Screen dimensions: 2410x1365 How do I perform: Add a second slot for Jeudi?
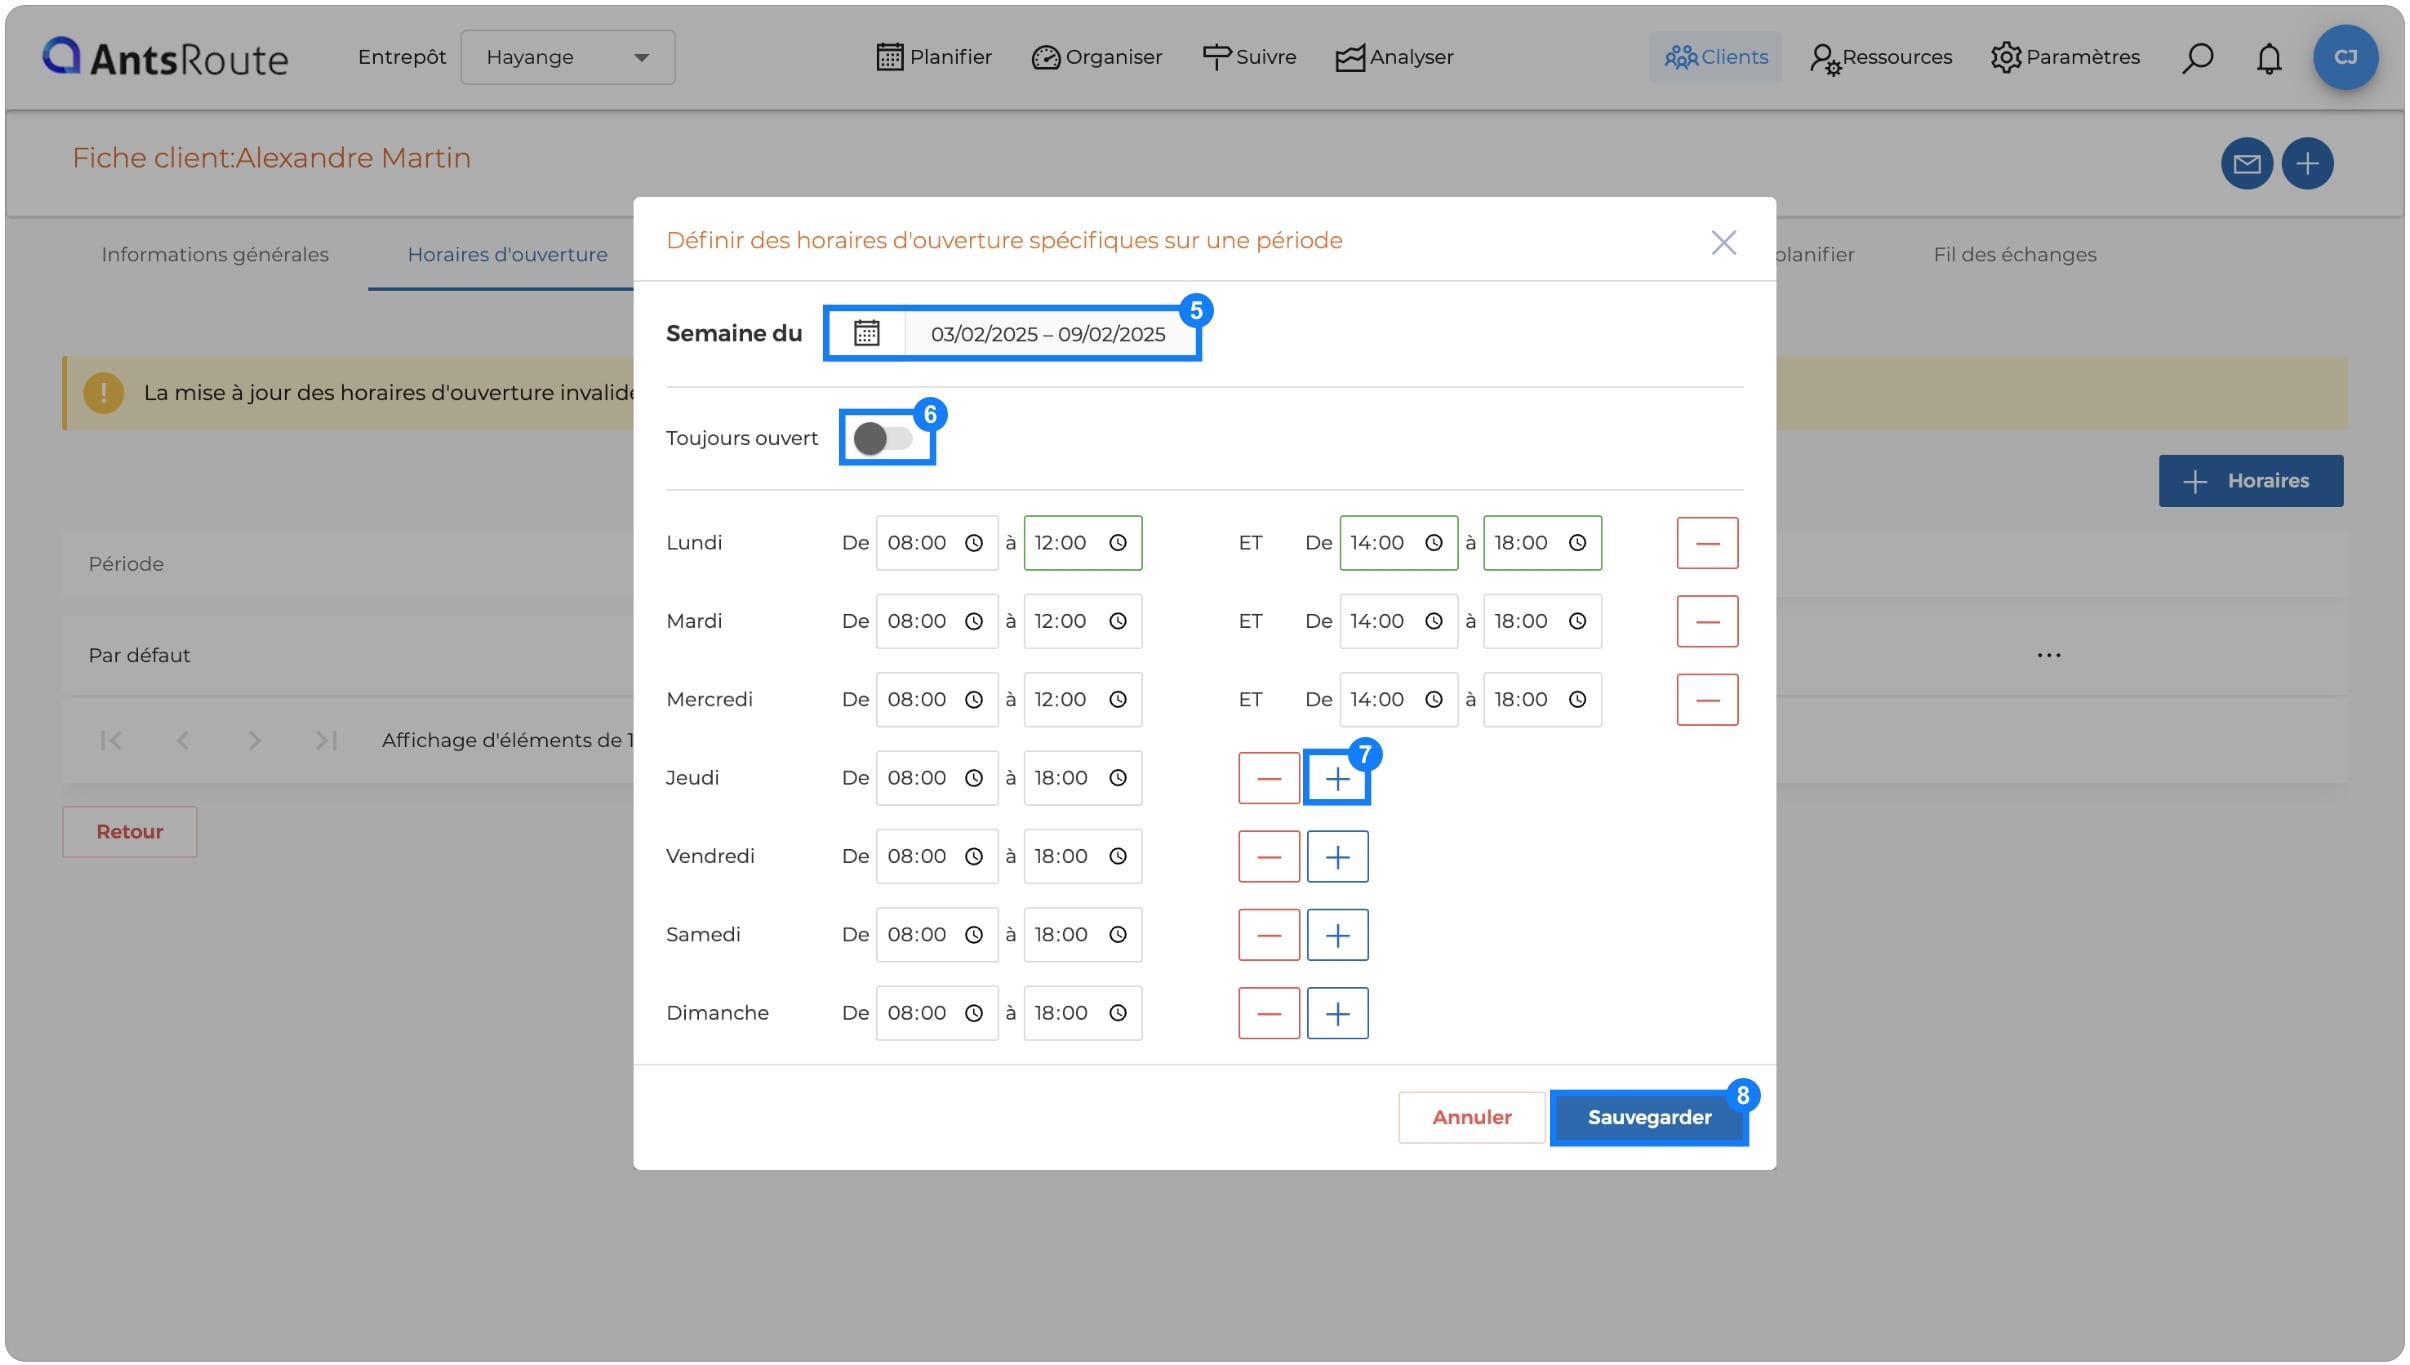1337,778
